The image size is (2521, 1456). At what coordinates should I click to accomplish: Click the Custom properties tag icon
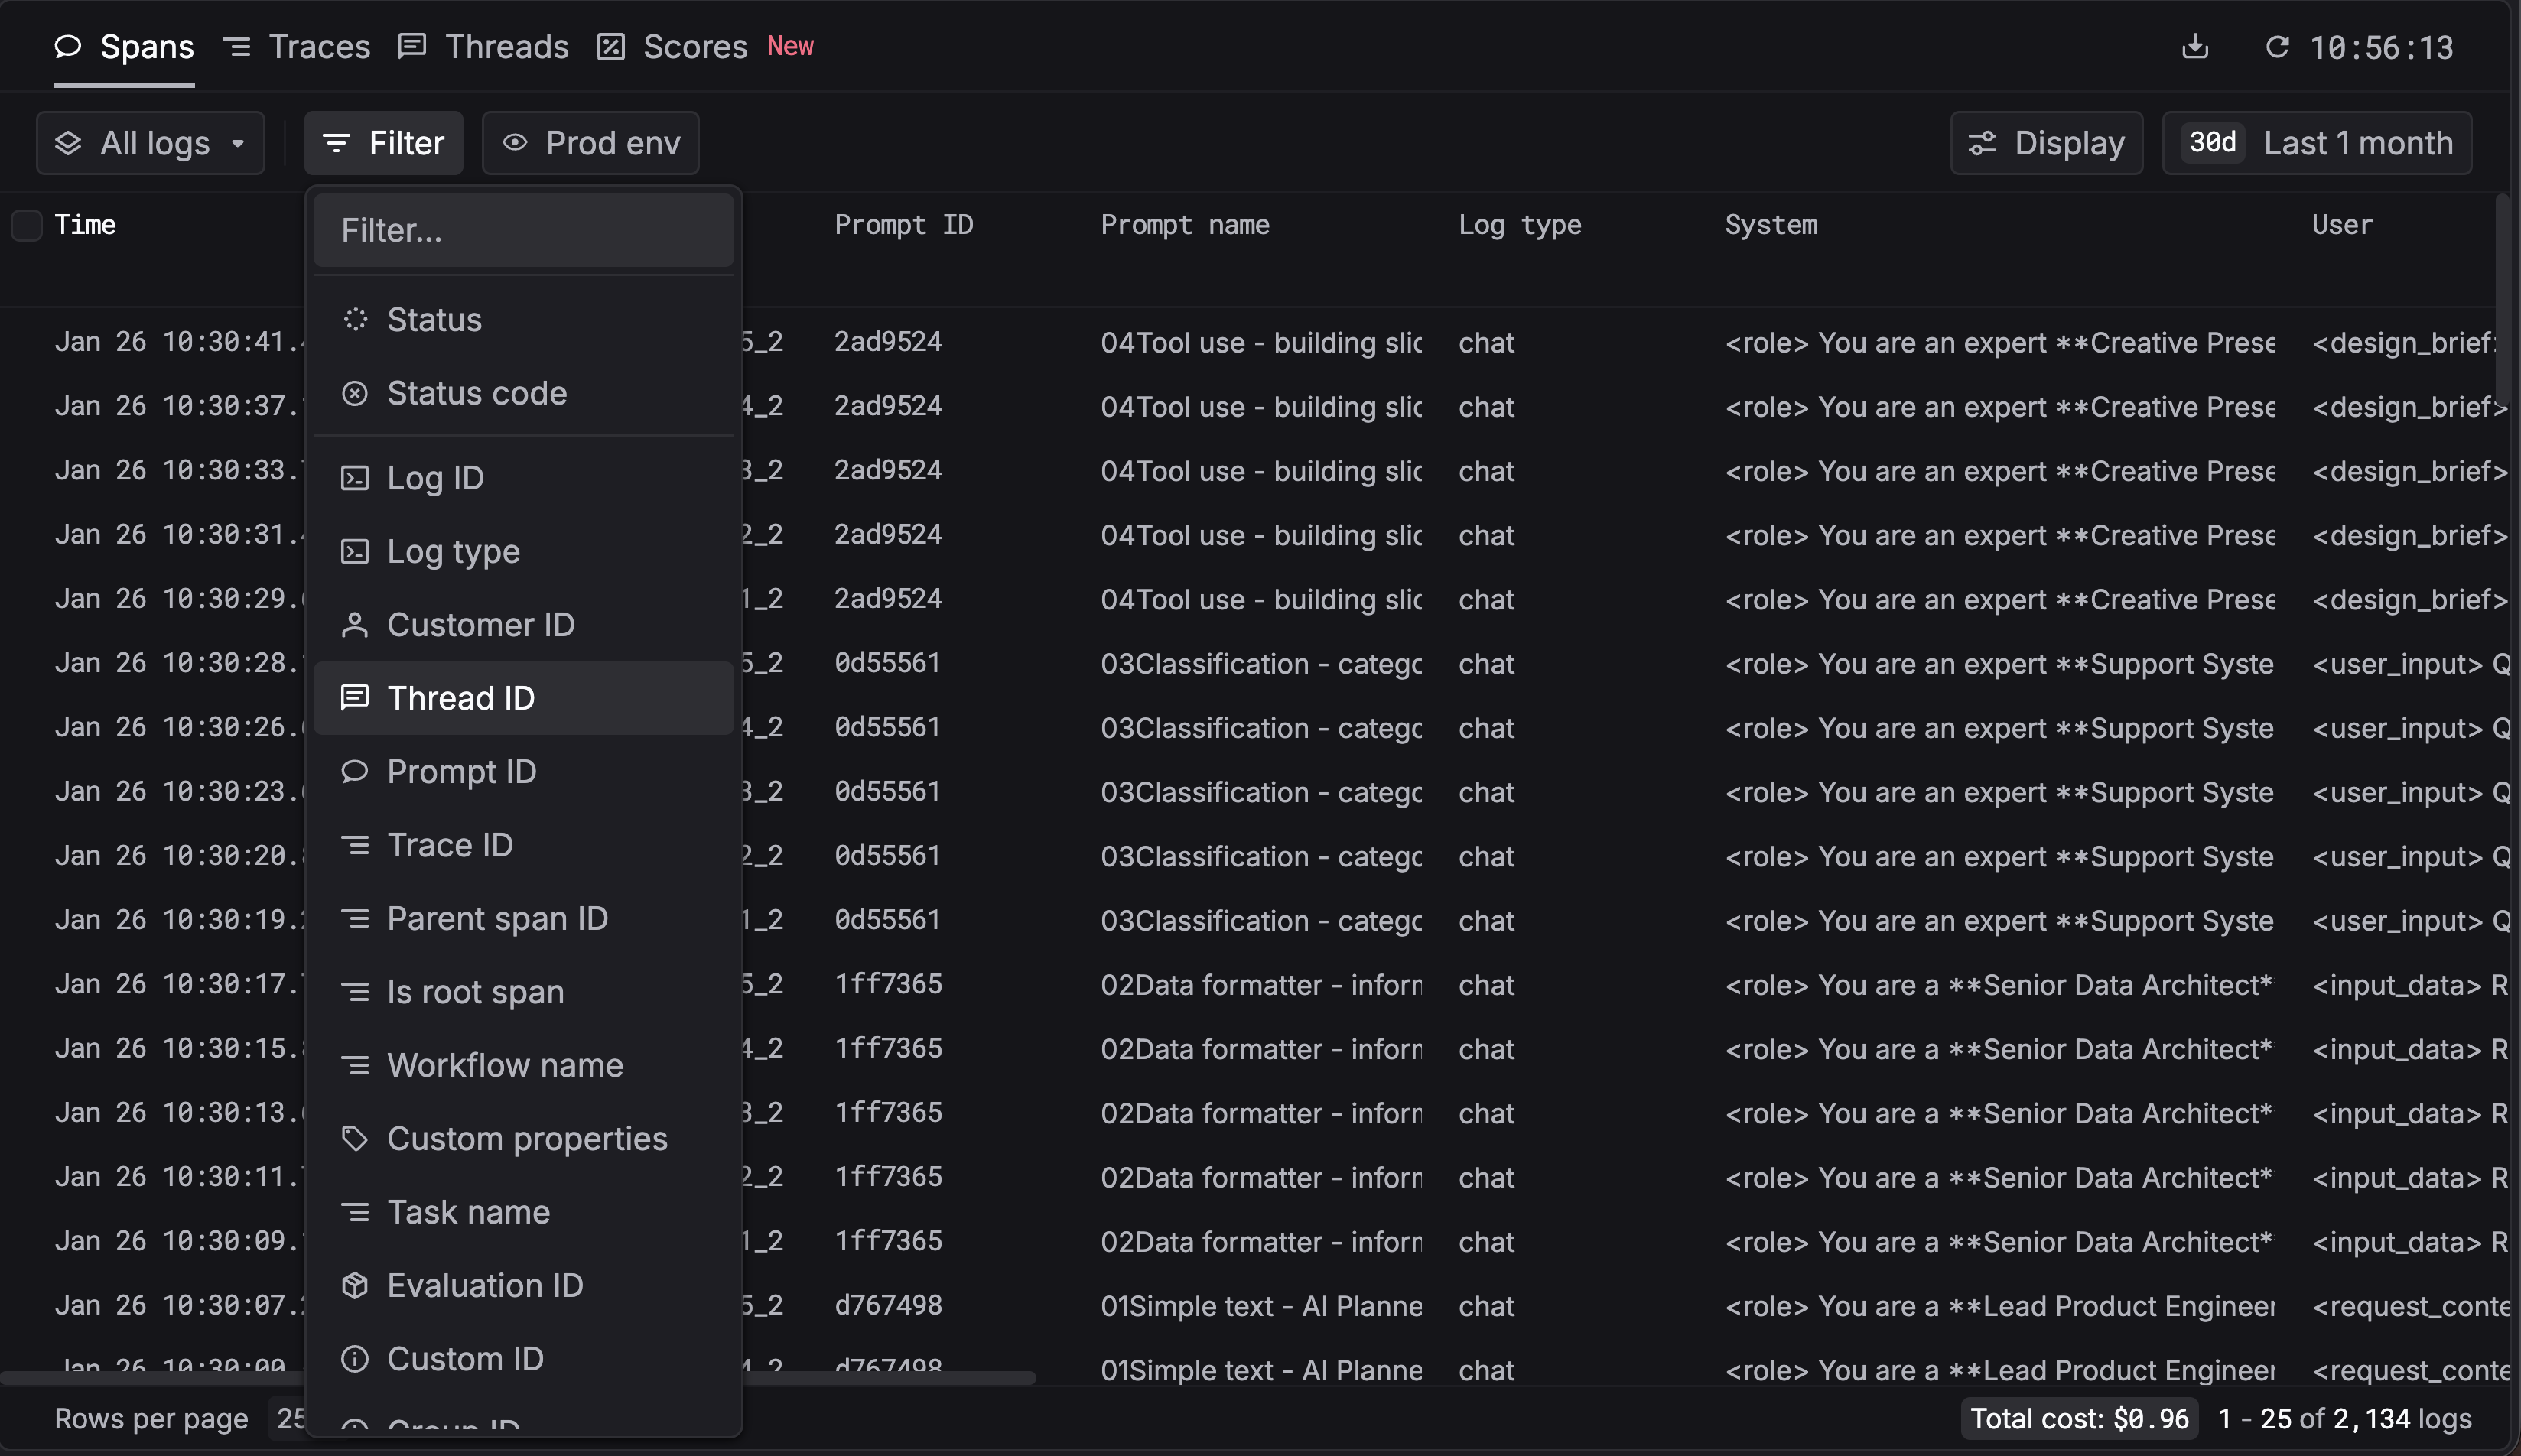coord(355,1138)
